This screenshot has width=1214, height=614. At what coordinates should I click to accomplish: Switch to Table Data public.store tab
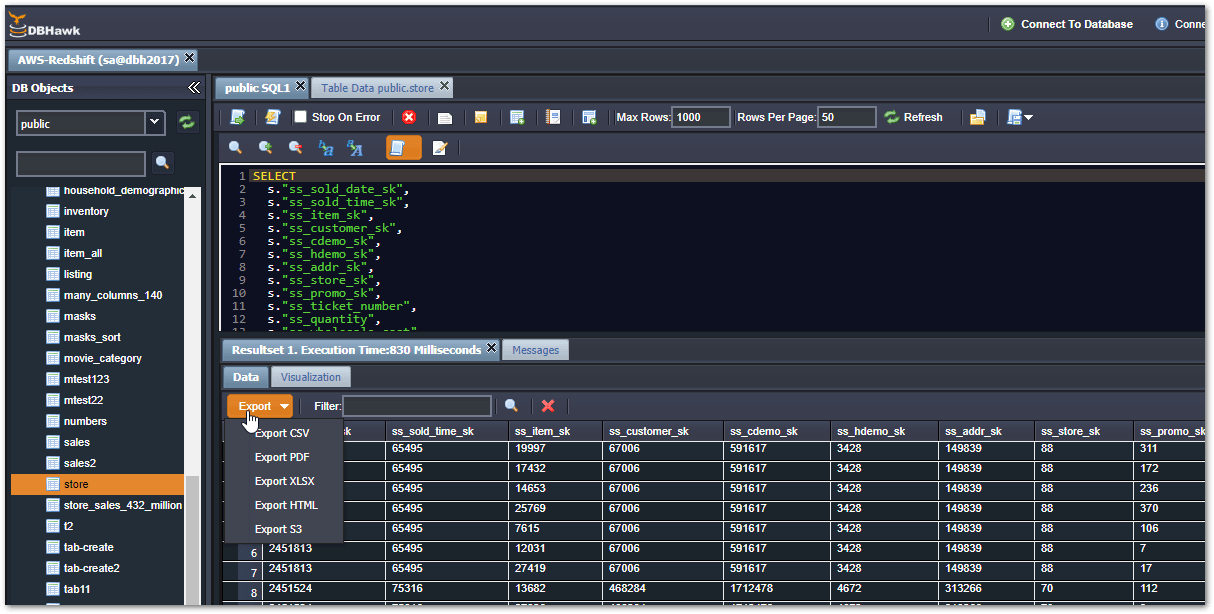[377, 88]
